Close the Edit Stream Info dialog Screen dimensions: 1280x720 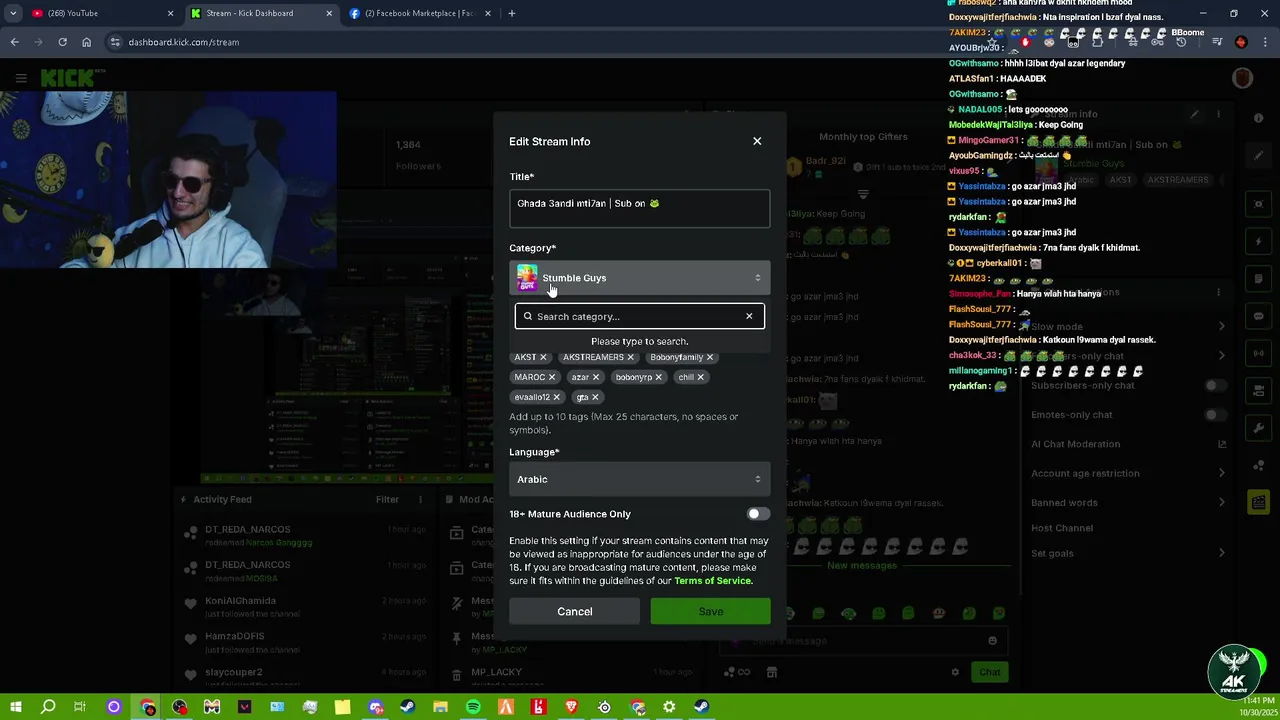click(x=757, y=141)
